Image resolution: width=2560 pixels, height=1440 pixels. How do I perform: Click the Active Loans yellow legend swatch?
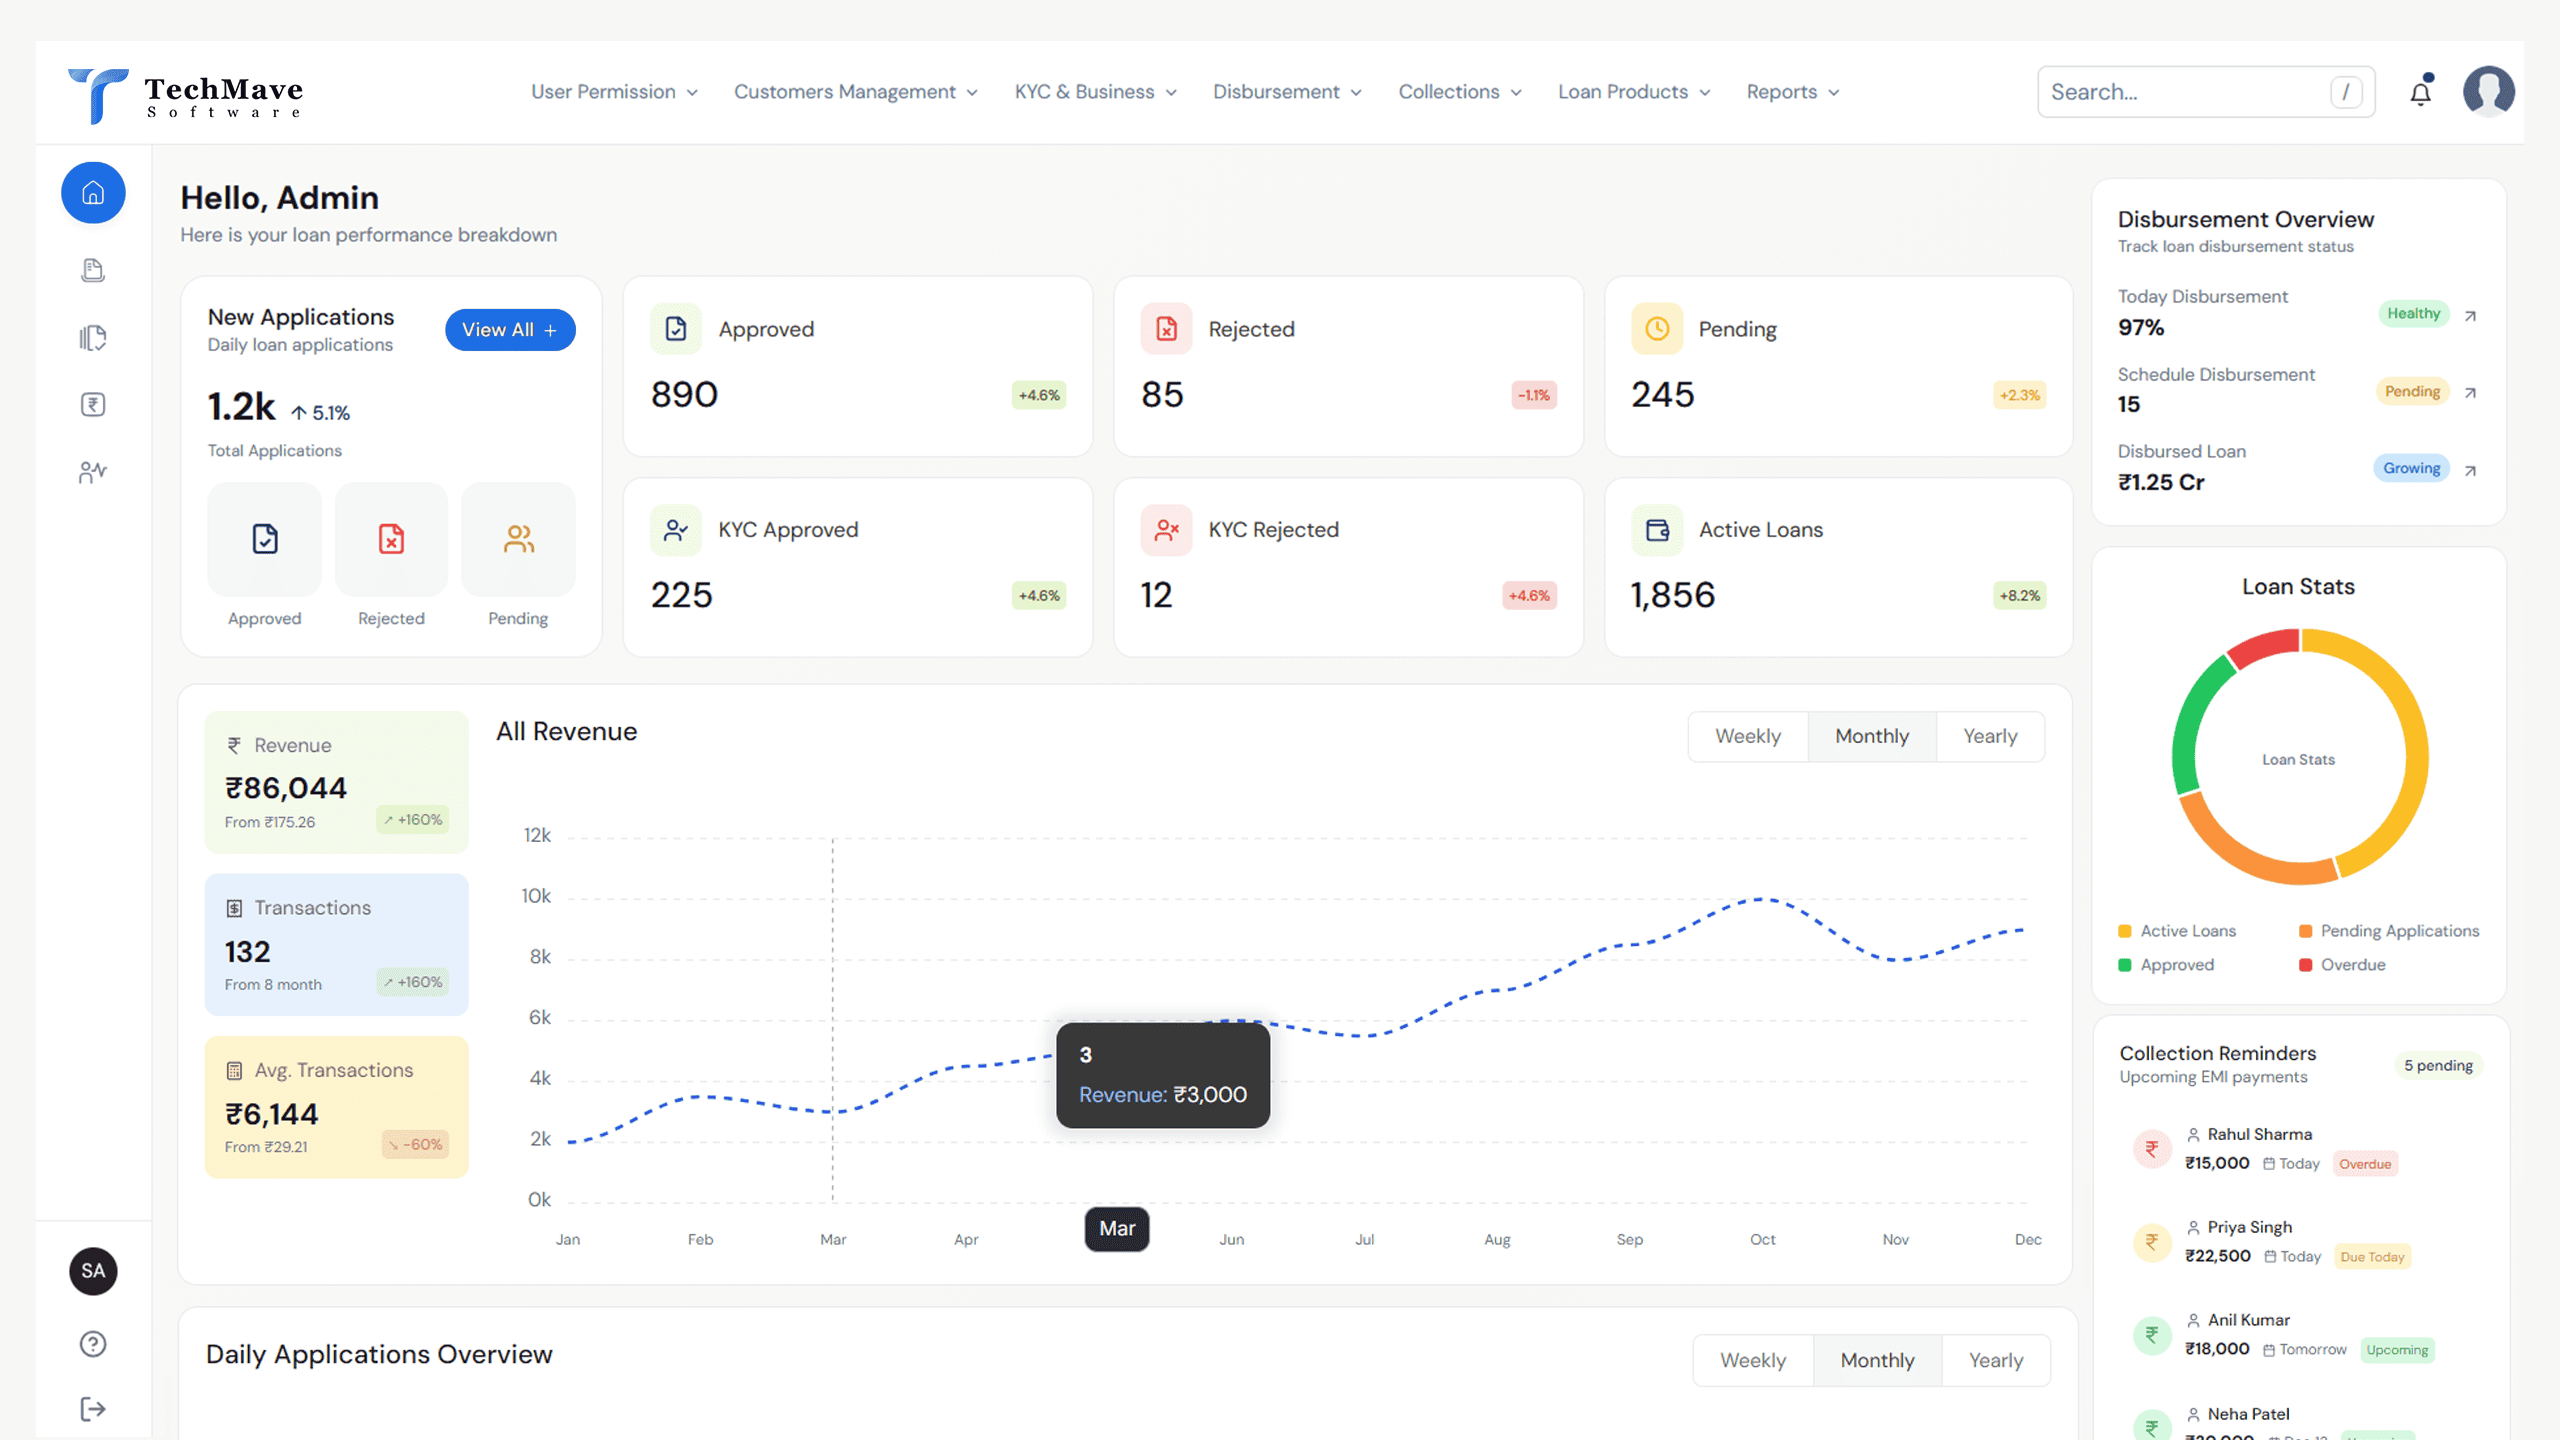point(2125,931)
